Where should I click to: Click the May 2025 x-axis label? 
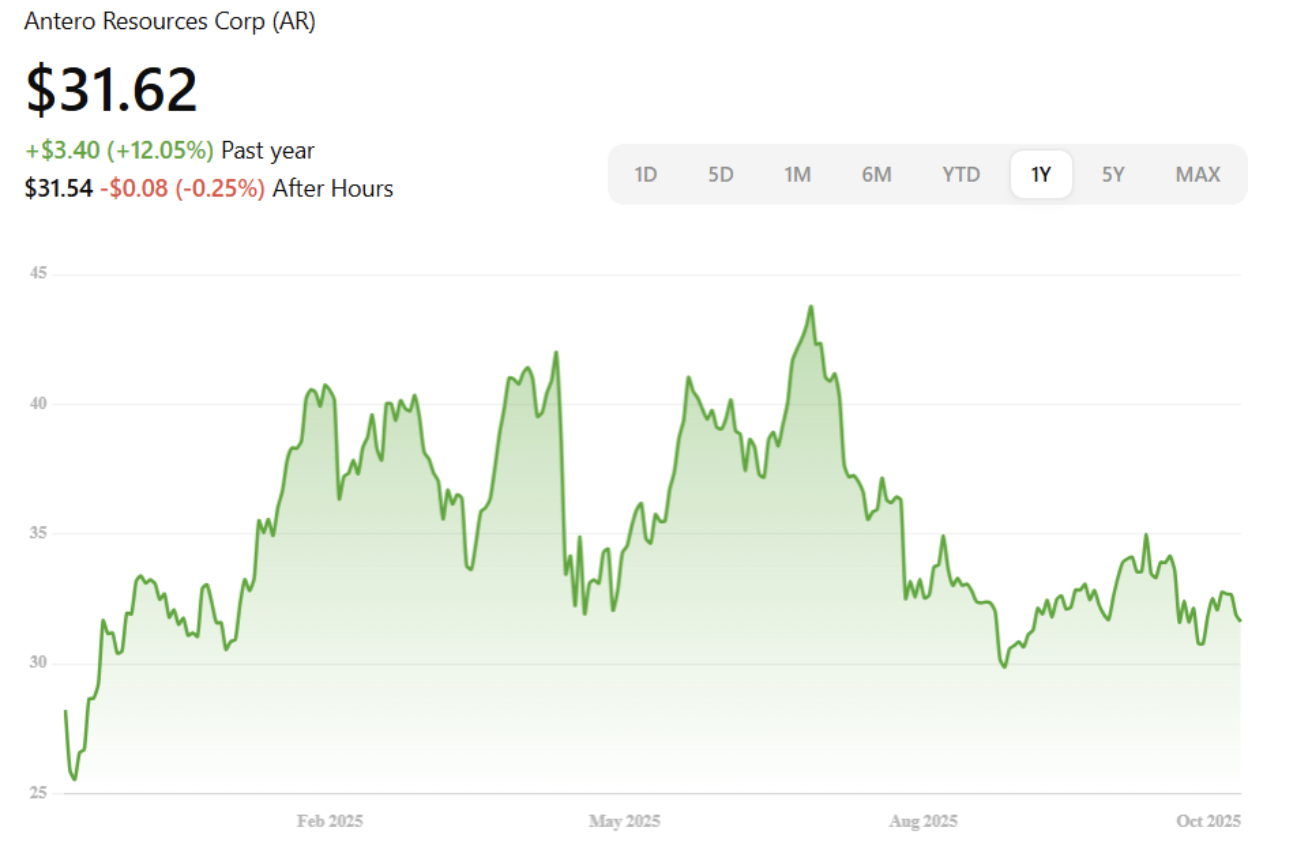[x=624, y=821]
